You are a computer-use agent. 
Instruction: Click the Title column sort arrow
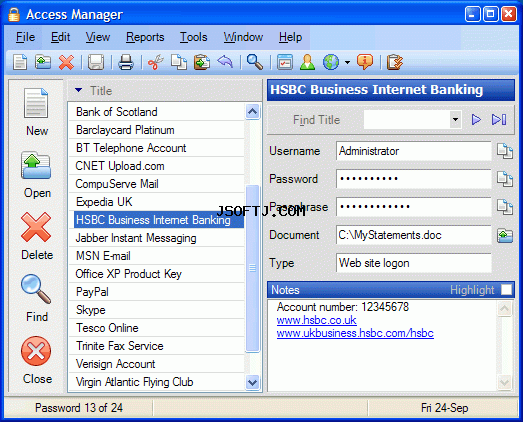[78, 90]
